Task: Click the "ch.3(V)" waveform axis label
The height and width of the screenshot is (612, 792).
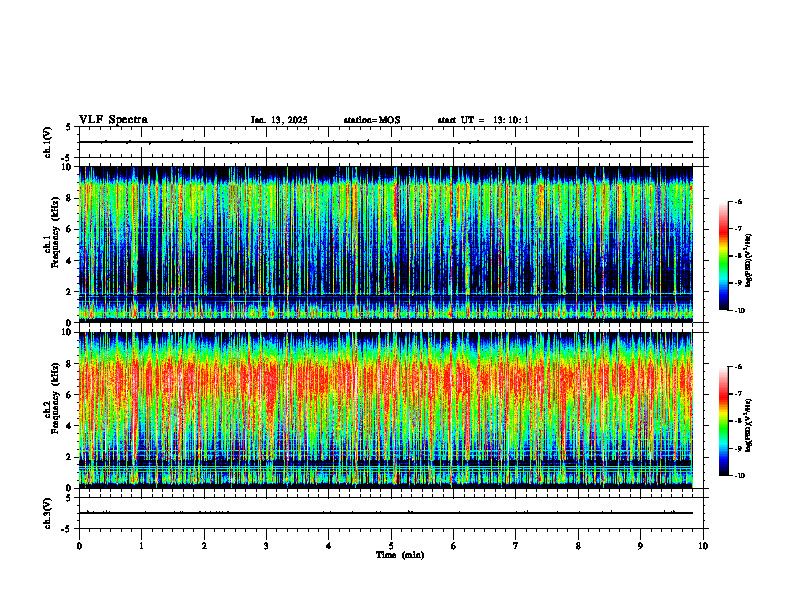Action: 48,513
